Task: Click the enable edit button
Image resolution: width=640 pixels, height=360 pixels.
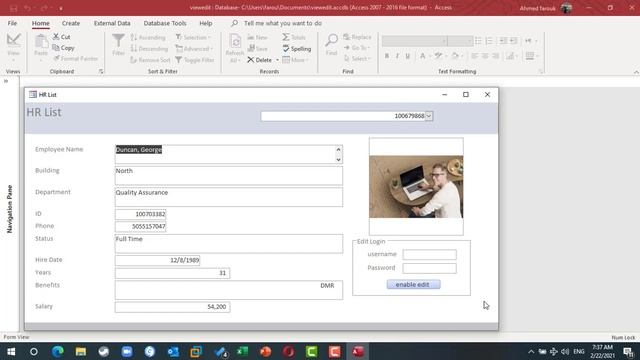Action: (413, 284)
